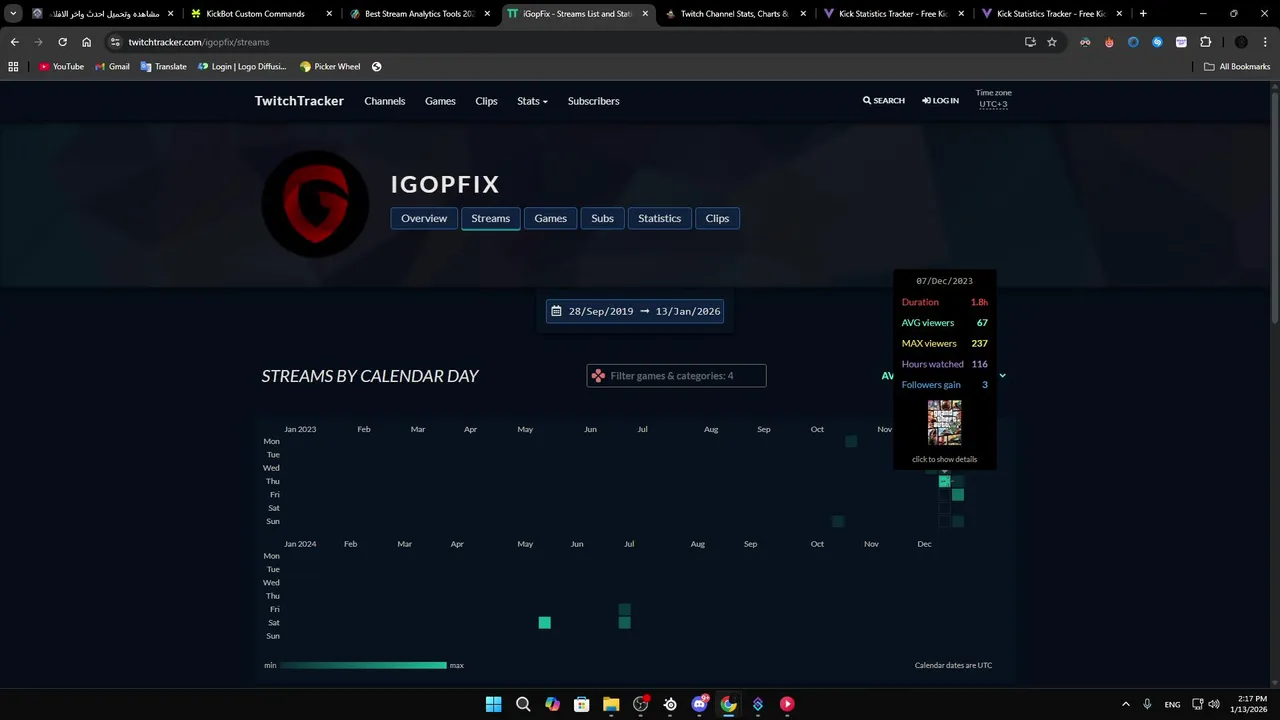Open the Picker Wheel bookmark
The width and height of the screenshot is (1280, 720).
point(330,67)
